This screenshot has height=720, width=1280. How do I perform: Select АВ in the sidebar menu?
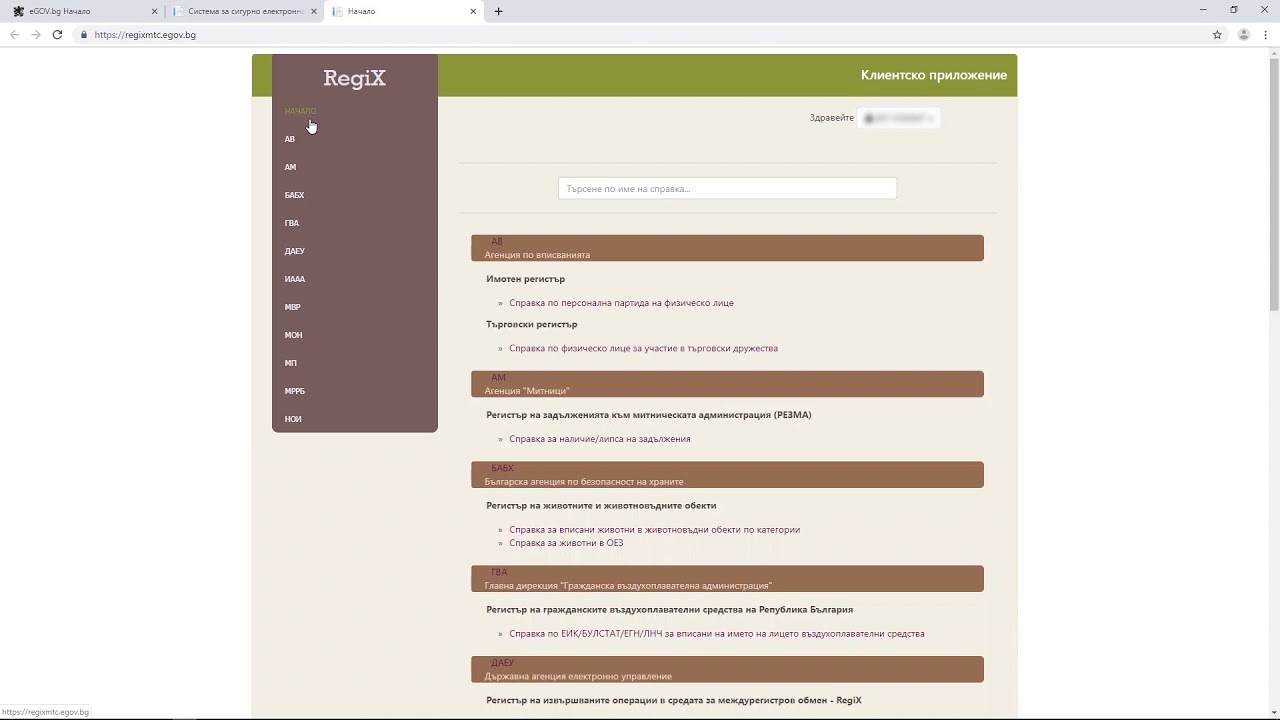(290, 139)
